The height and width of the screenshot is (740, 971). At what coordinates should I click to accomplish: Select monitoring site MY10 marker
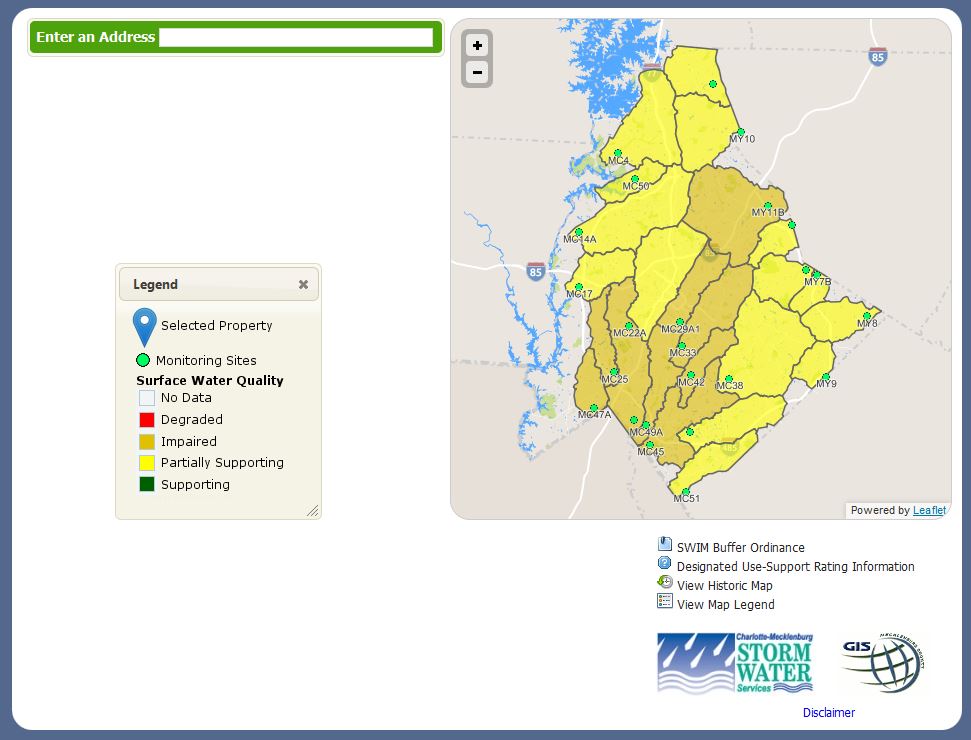(741, 132)
